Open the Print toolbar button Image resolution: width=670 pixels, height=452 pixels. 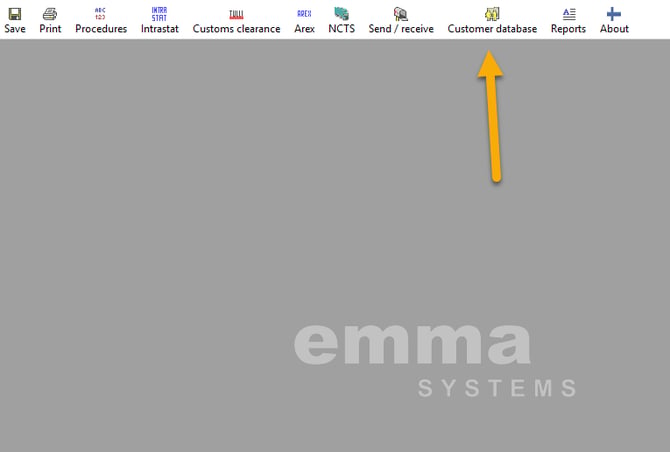click(50, 20)
